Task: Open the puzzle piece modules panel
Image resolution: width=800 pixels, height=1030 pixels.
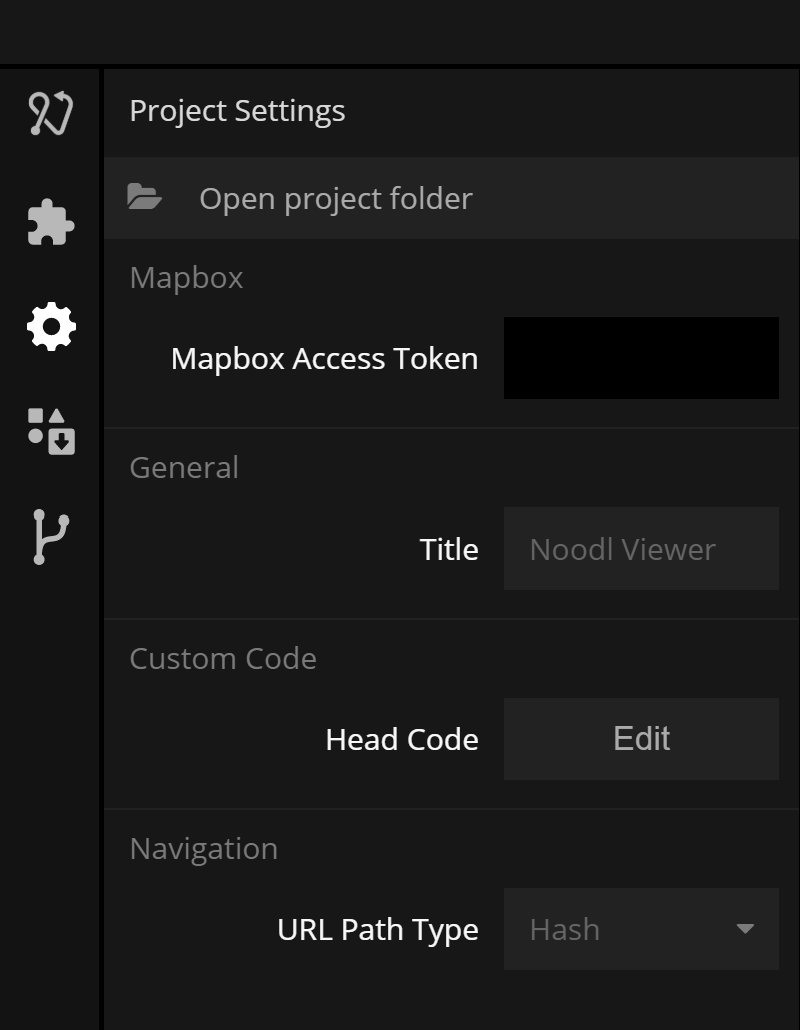Action: [51, 223]
